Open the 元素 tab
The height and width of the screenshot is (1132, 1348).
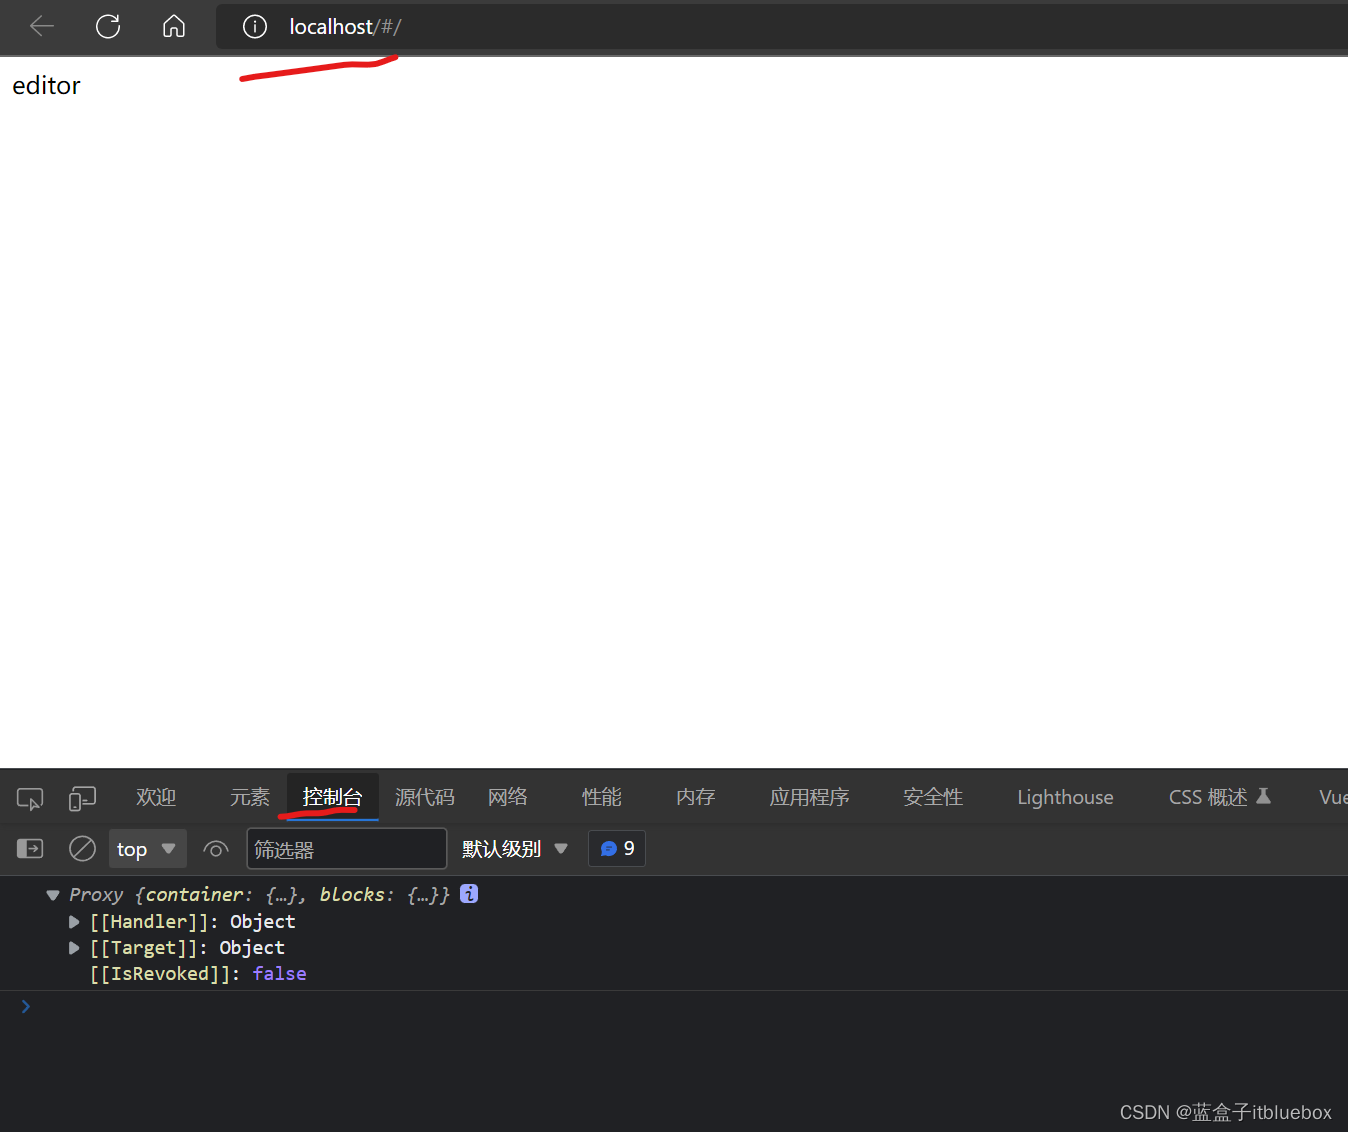tap(250, 797)
